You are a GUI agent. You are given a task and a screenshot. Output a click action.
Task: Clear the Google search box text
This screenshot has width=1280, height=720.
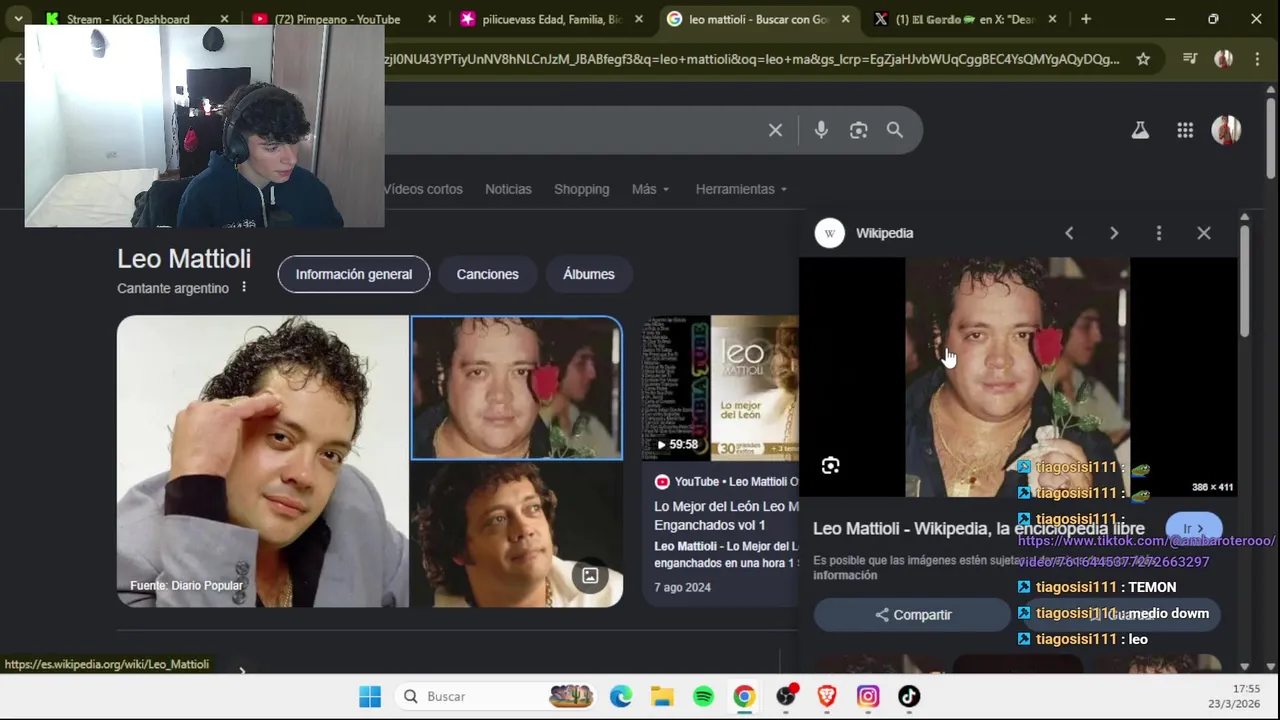(x=775, y=130)
